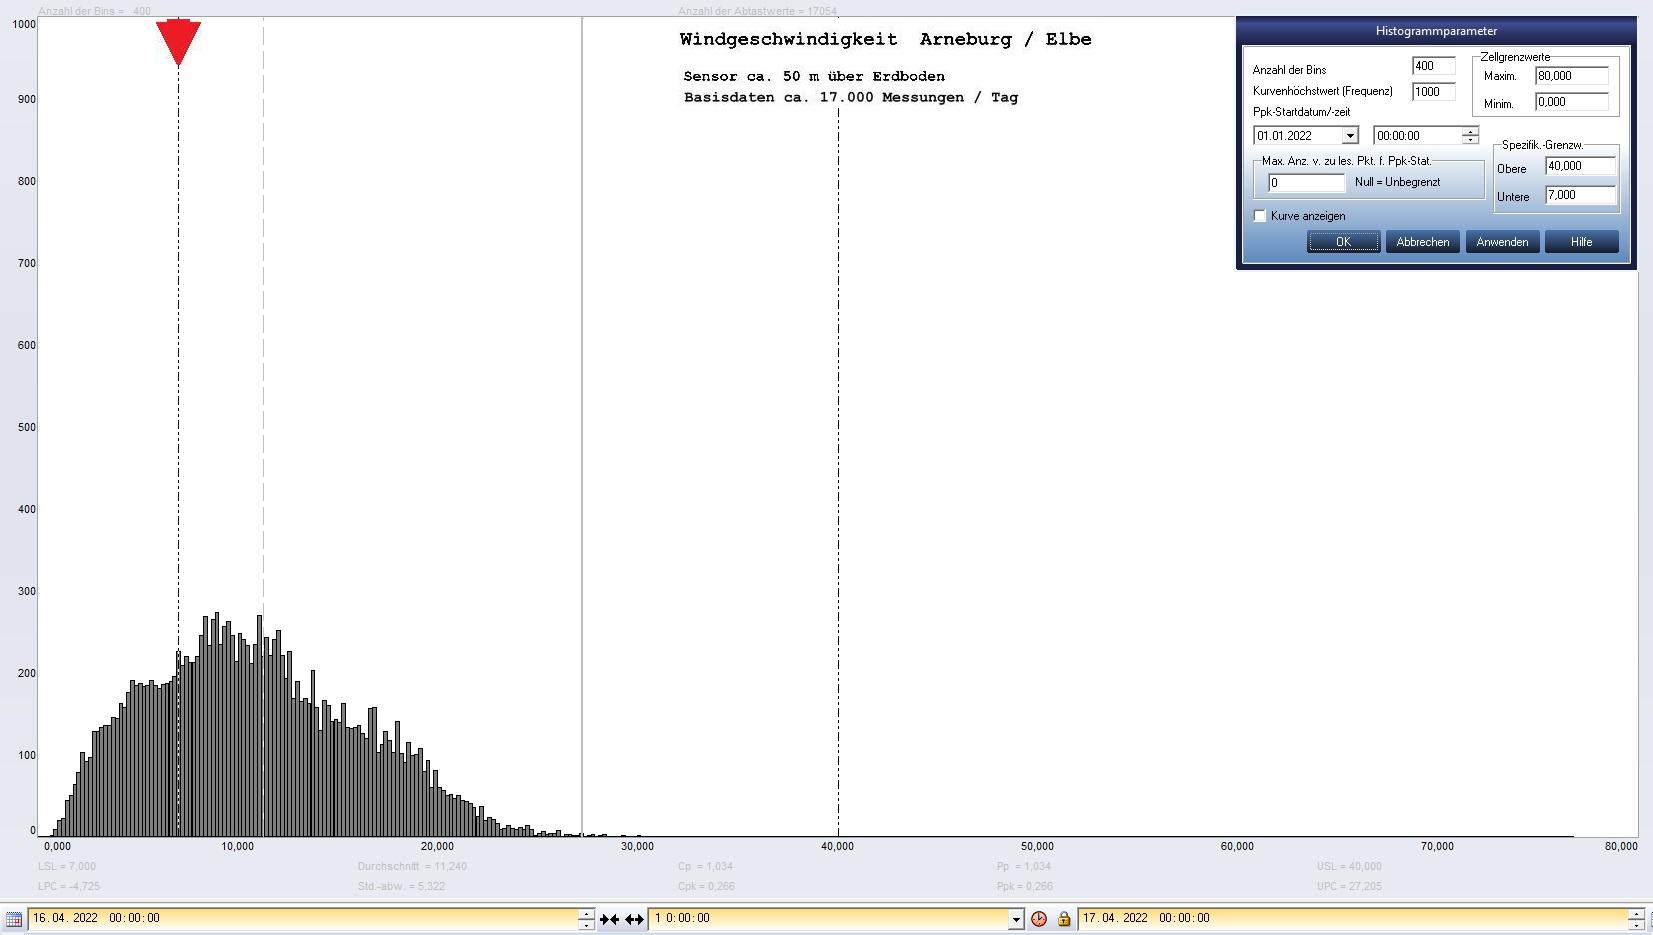Image resolution: width=1653 pixels, height=935 pixels.
Task: Enable the 'Kurve anzeigen' checkbox
Action: pos(1260,216)
